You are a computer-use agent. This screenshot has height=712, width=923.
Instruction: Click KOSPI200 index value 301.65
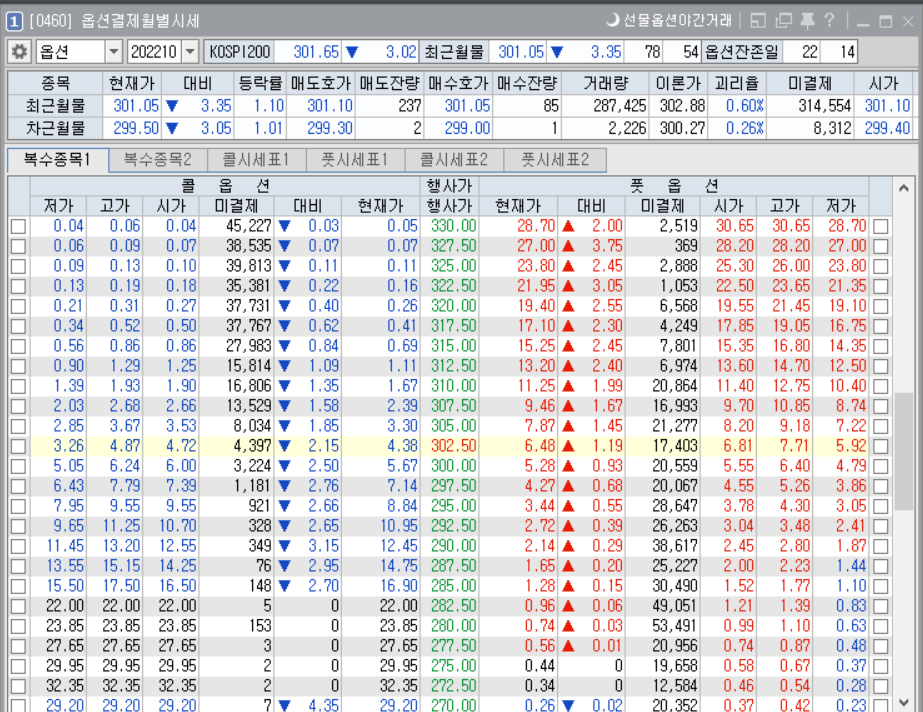tap(316, 52)
